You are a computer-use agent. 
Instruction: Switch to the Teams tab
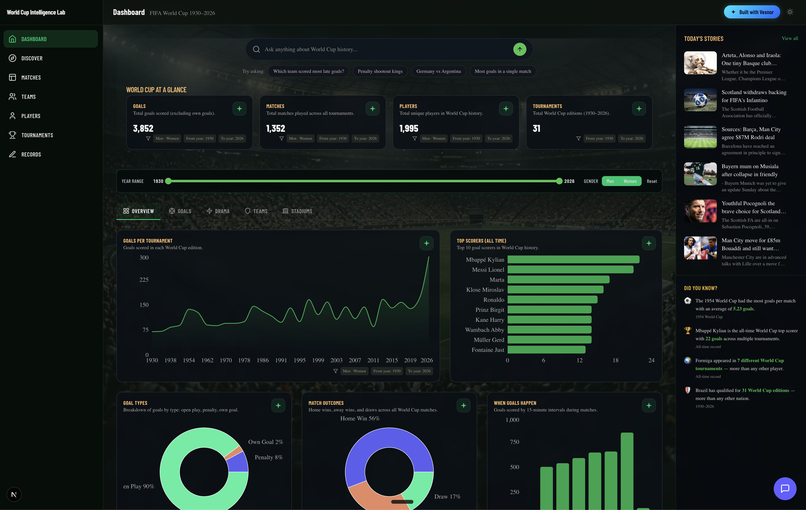click(x=256, y=211)
